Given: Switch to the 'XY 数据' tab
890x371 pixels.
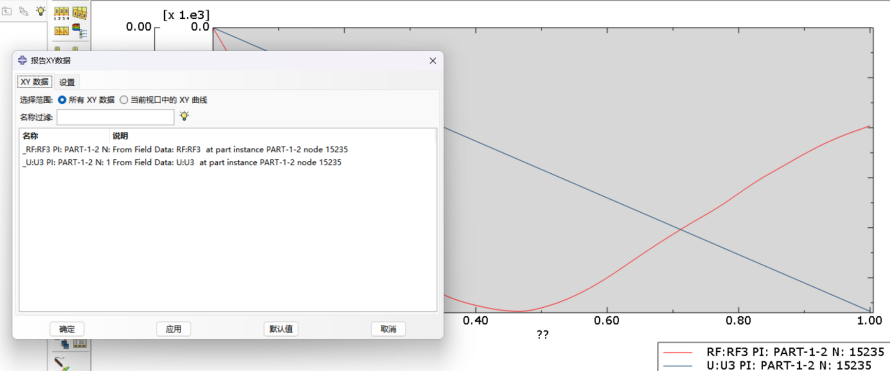Looking at the screenshot, I should tap(34, 82).
